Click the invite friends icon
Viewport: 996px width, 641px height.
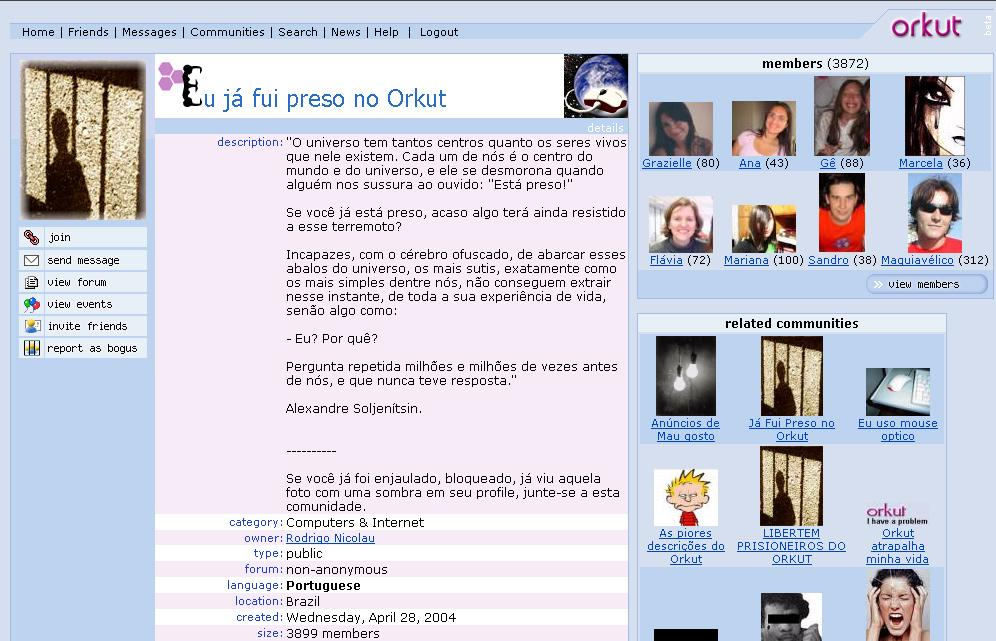[x=32, y=326]
